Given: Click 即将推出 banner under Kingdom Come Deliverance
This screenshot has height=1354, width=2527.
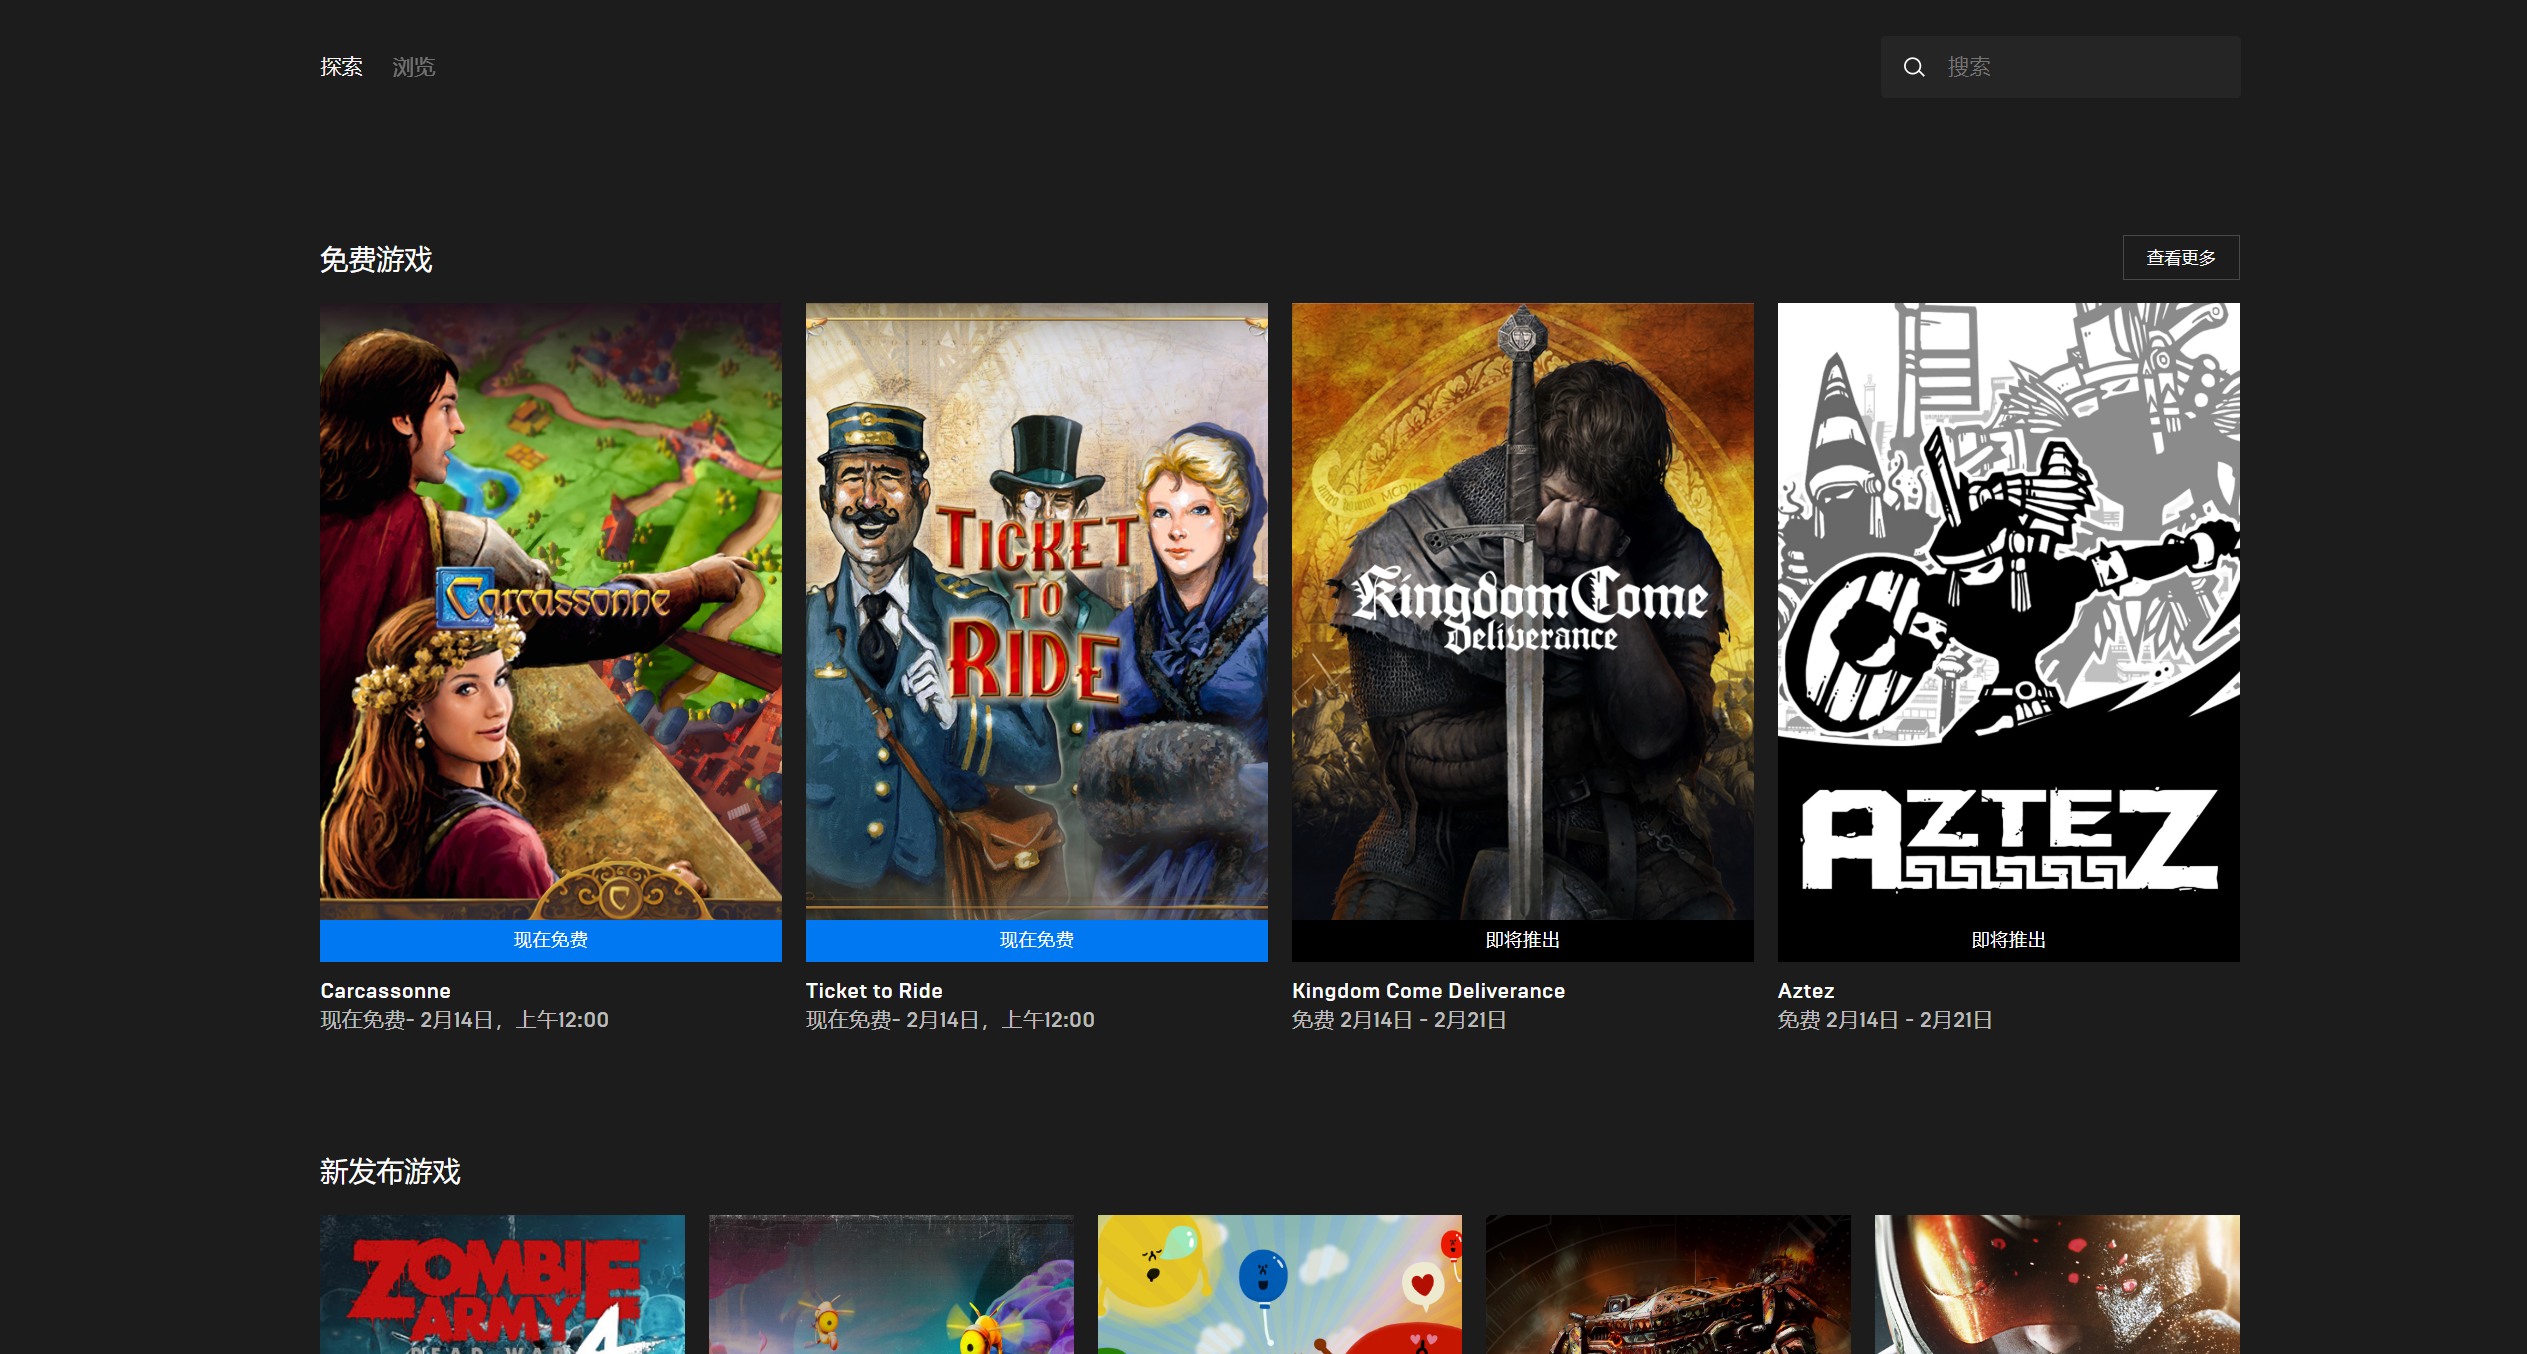Looking at the screenshot, I should click(x=1523, y=940).
